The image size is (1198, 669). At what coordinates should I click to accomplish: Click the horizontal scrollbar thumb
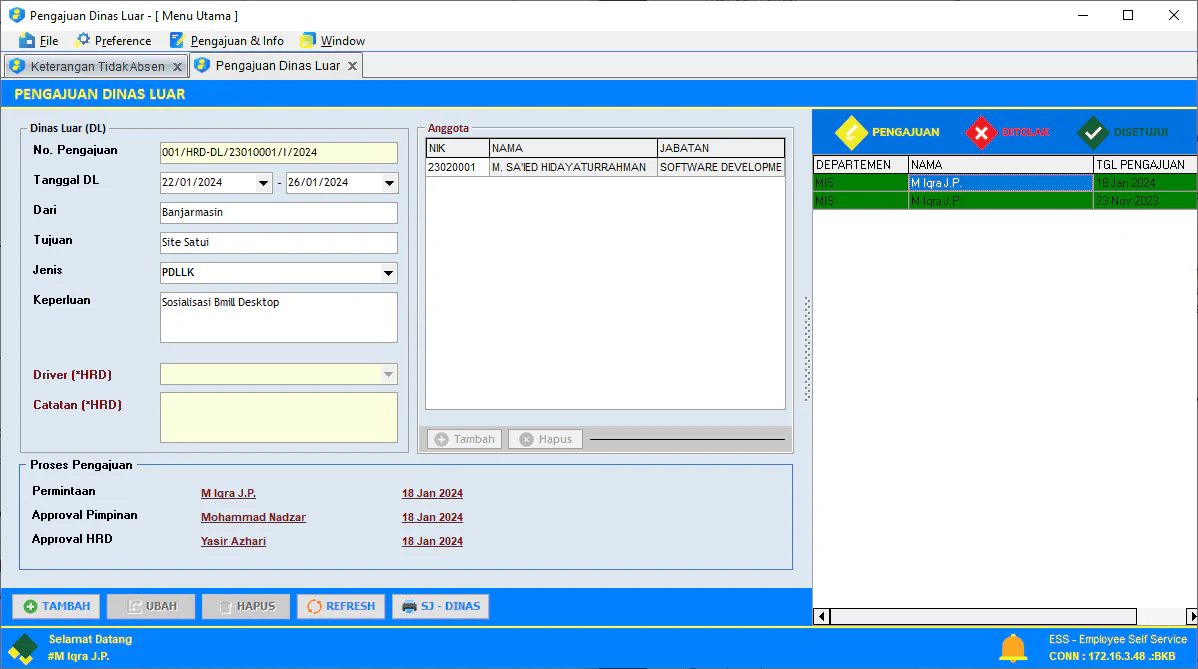point(983,616)
